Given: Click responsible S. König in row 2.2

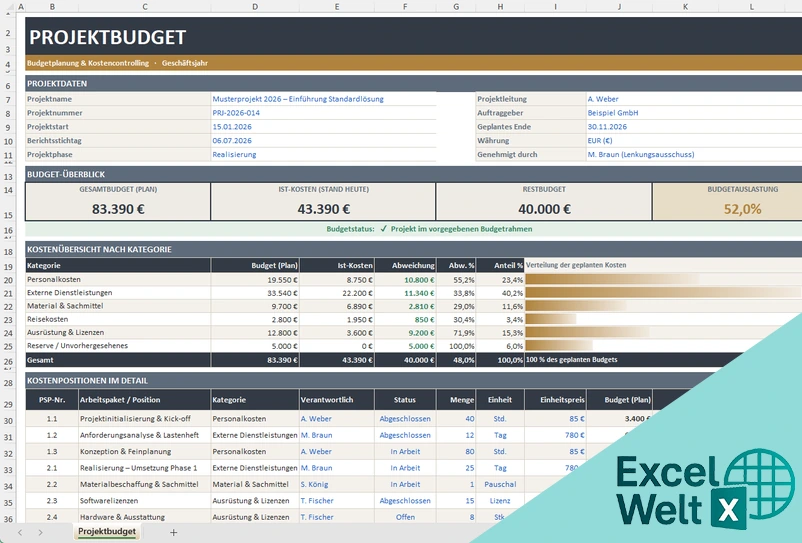Looking at the screenshot, I should click(x=337, y=484).
